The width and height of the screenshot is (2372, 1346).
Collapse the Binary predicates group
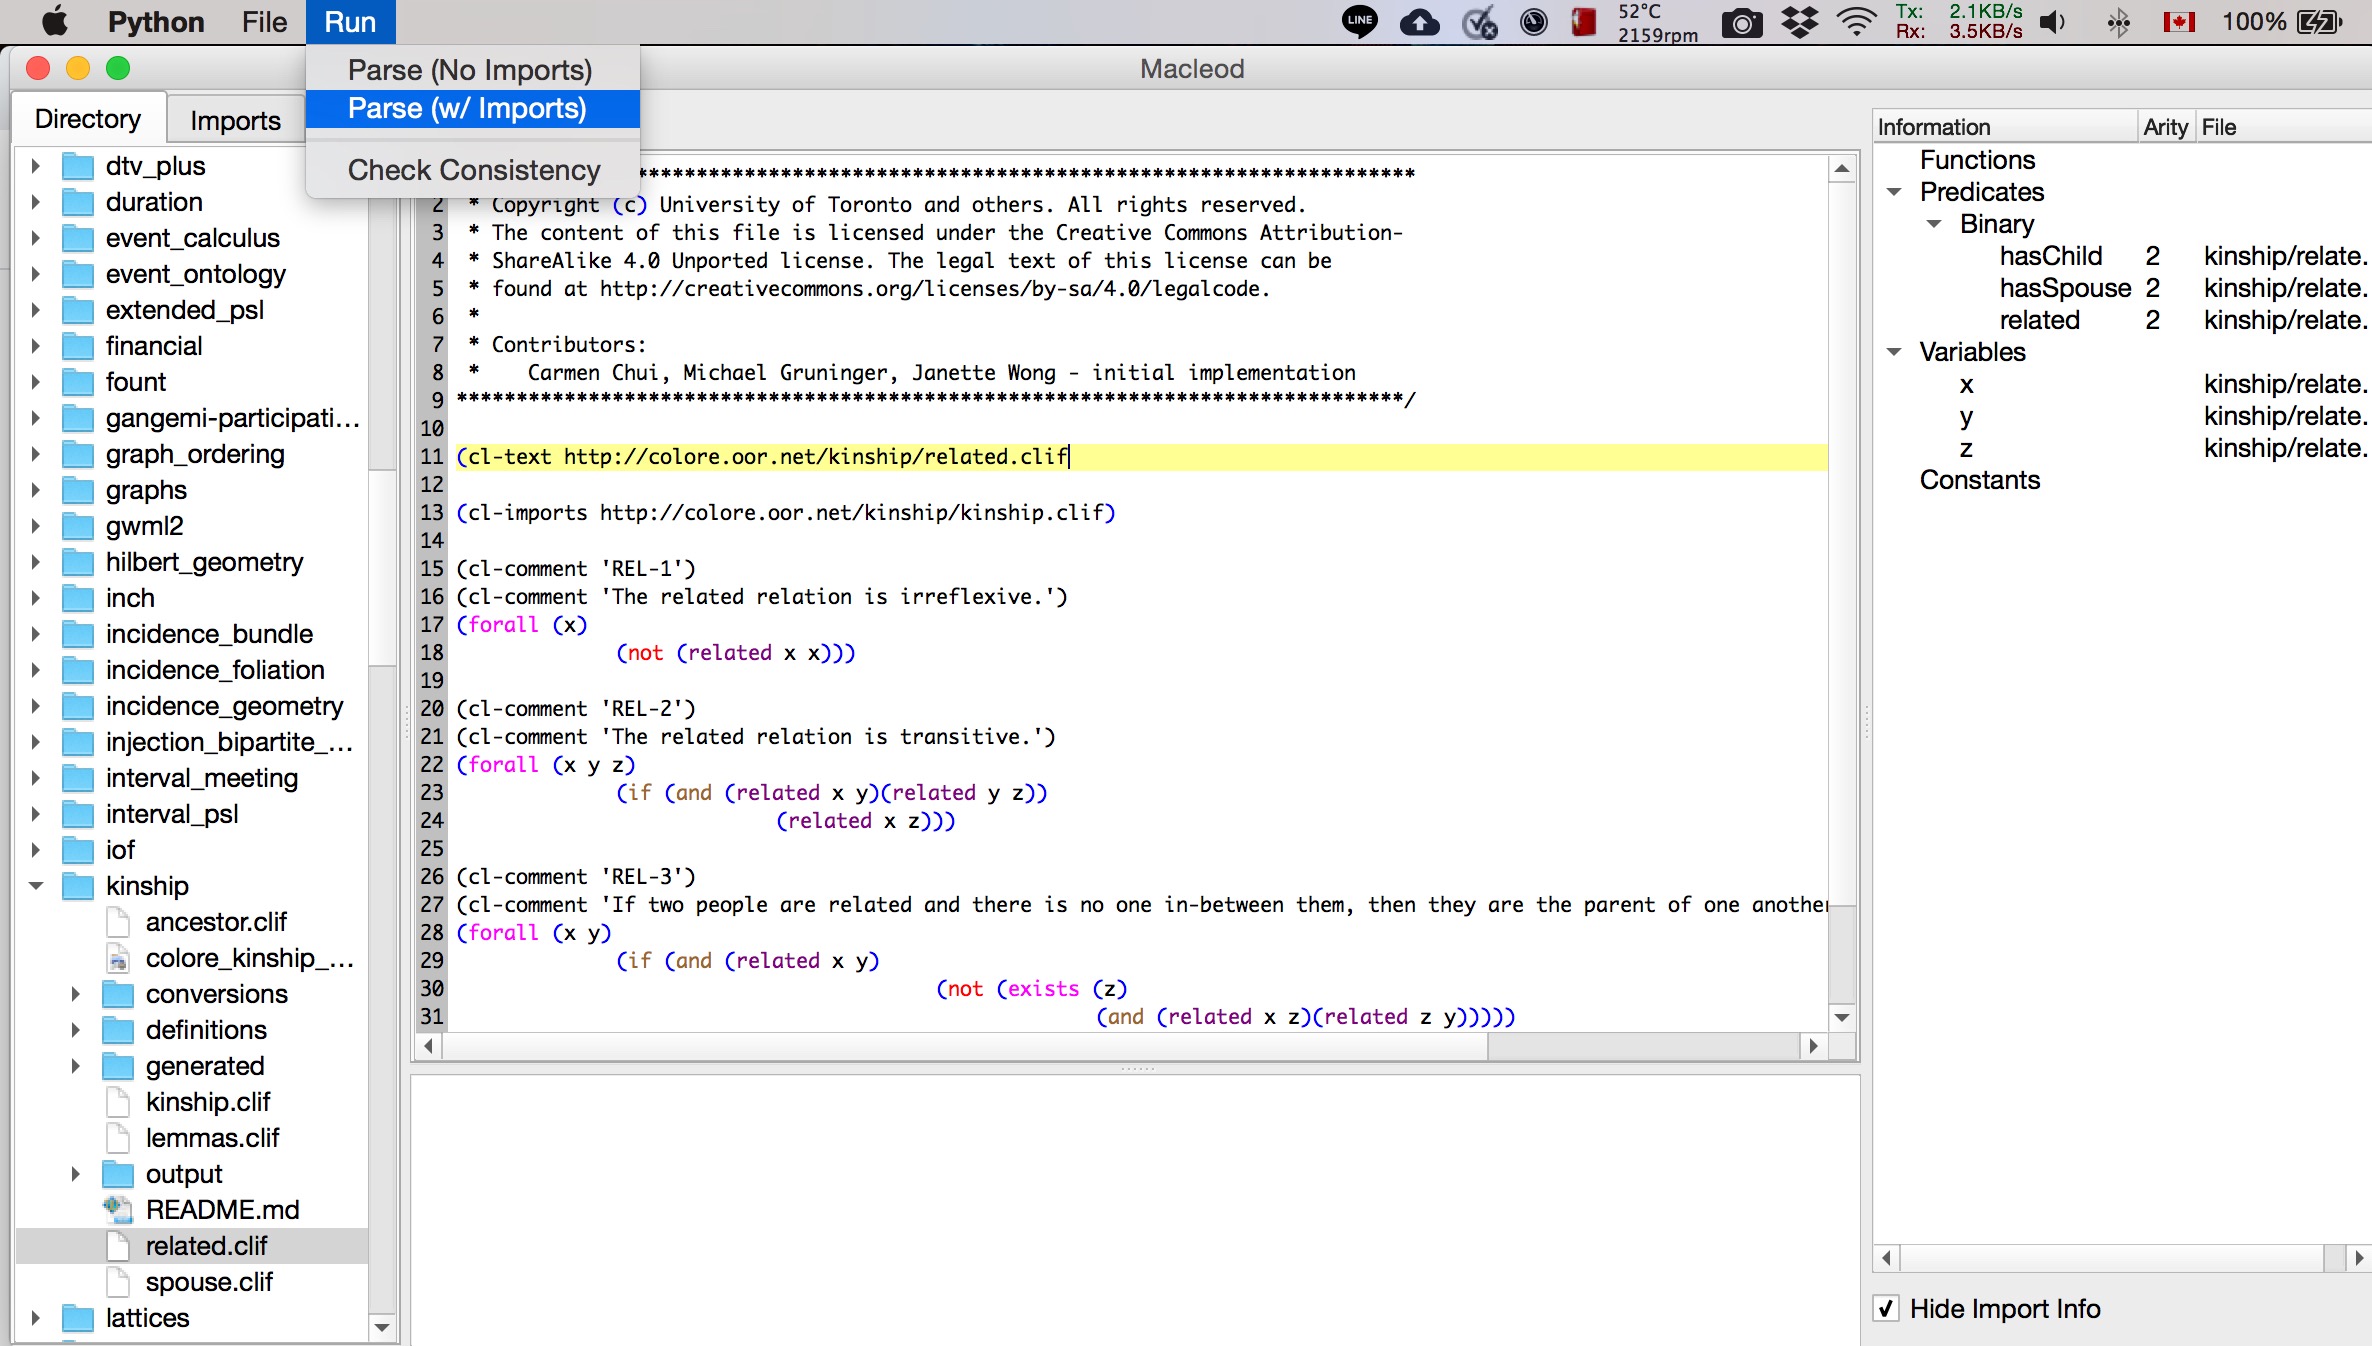[1934, 224]
